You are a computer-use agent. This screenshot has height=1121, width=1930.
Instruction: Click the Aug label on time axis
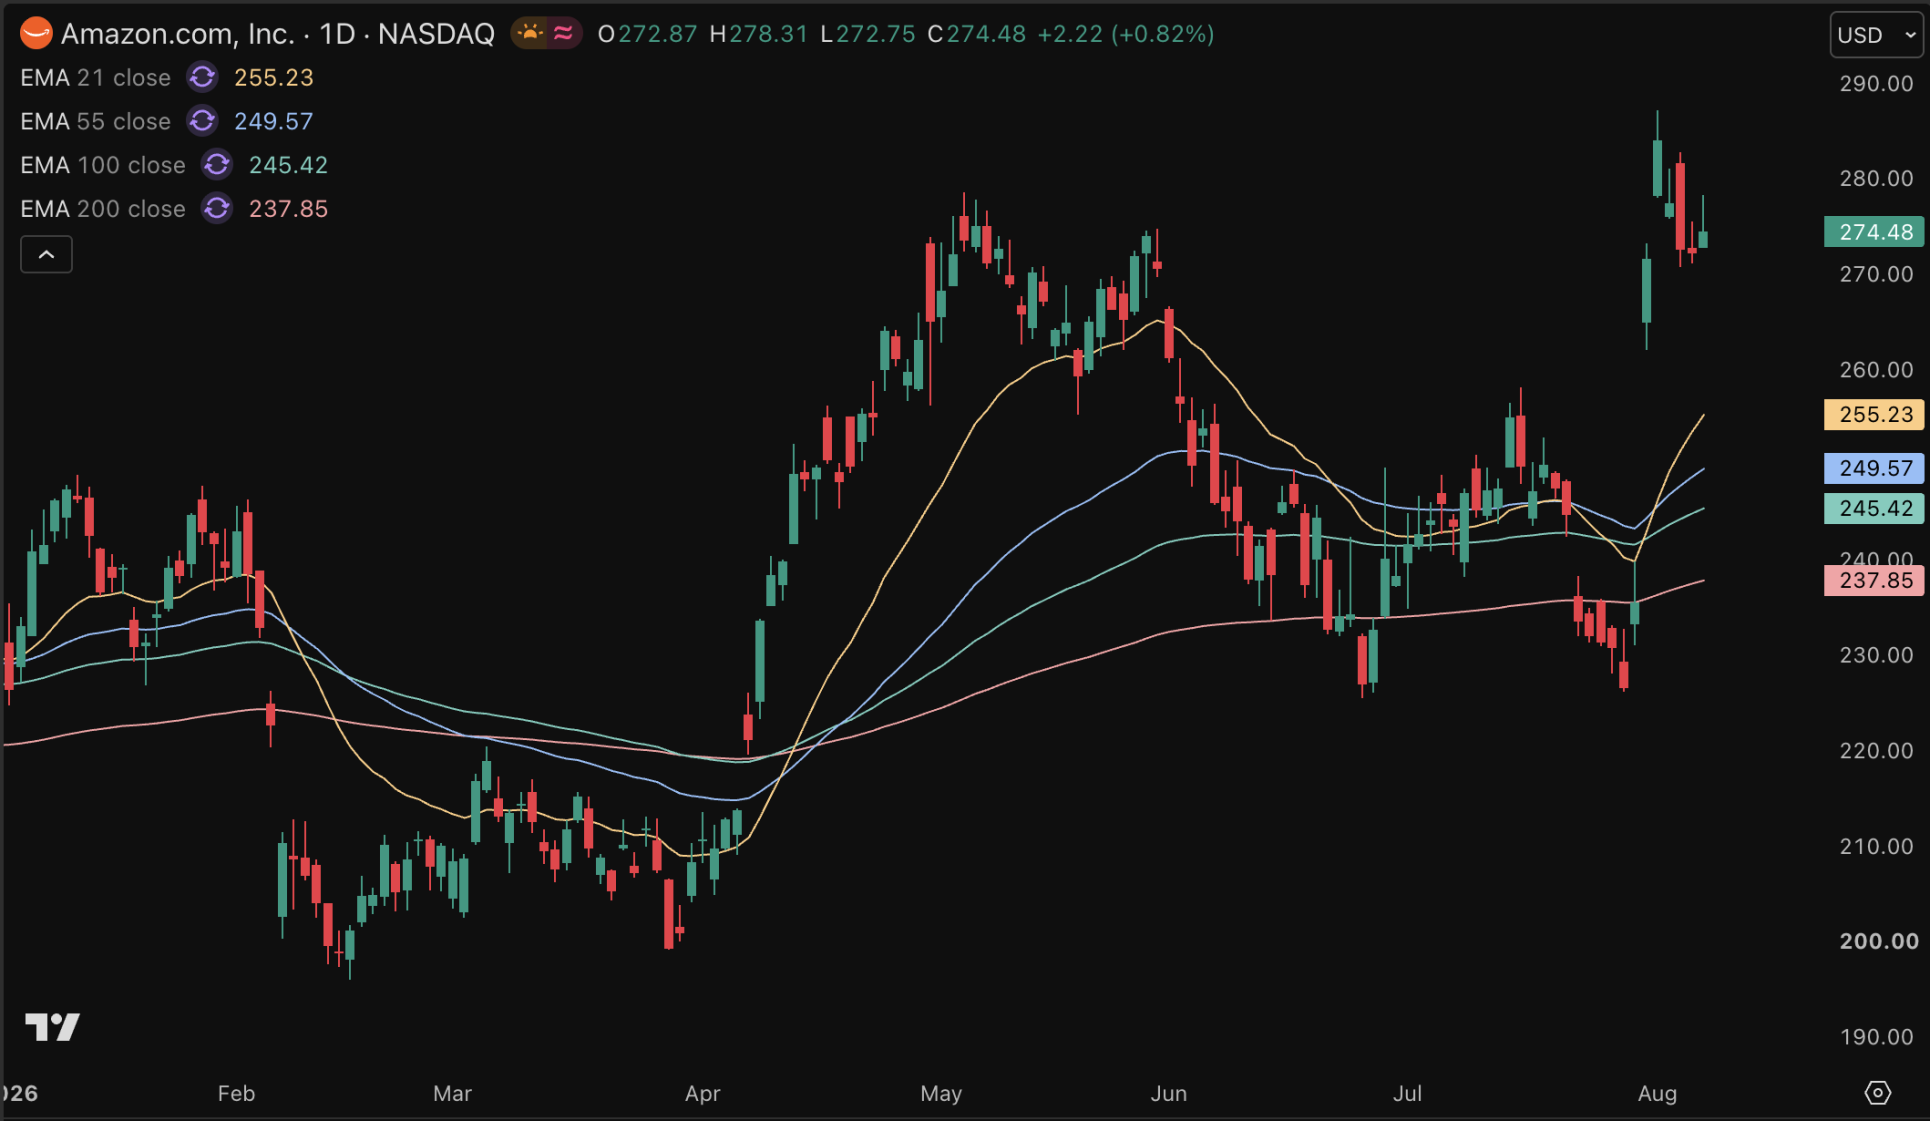(x=1658, y=1093)
